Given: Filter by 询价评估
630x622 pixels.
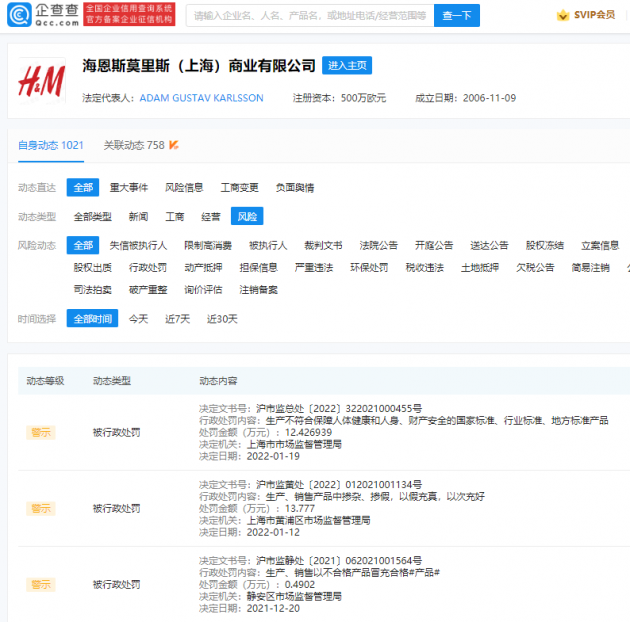Looking at the screenshot, I should [x=203, y=290].
